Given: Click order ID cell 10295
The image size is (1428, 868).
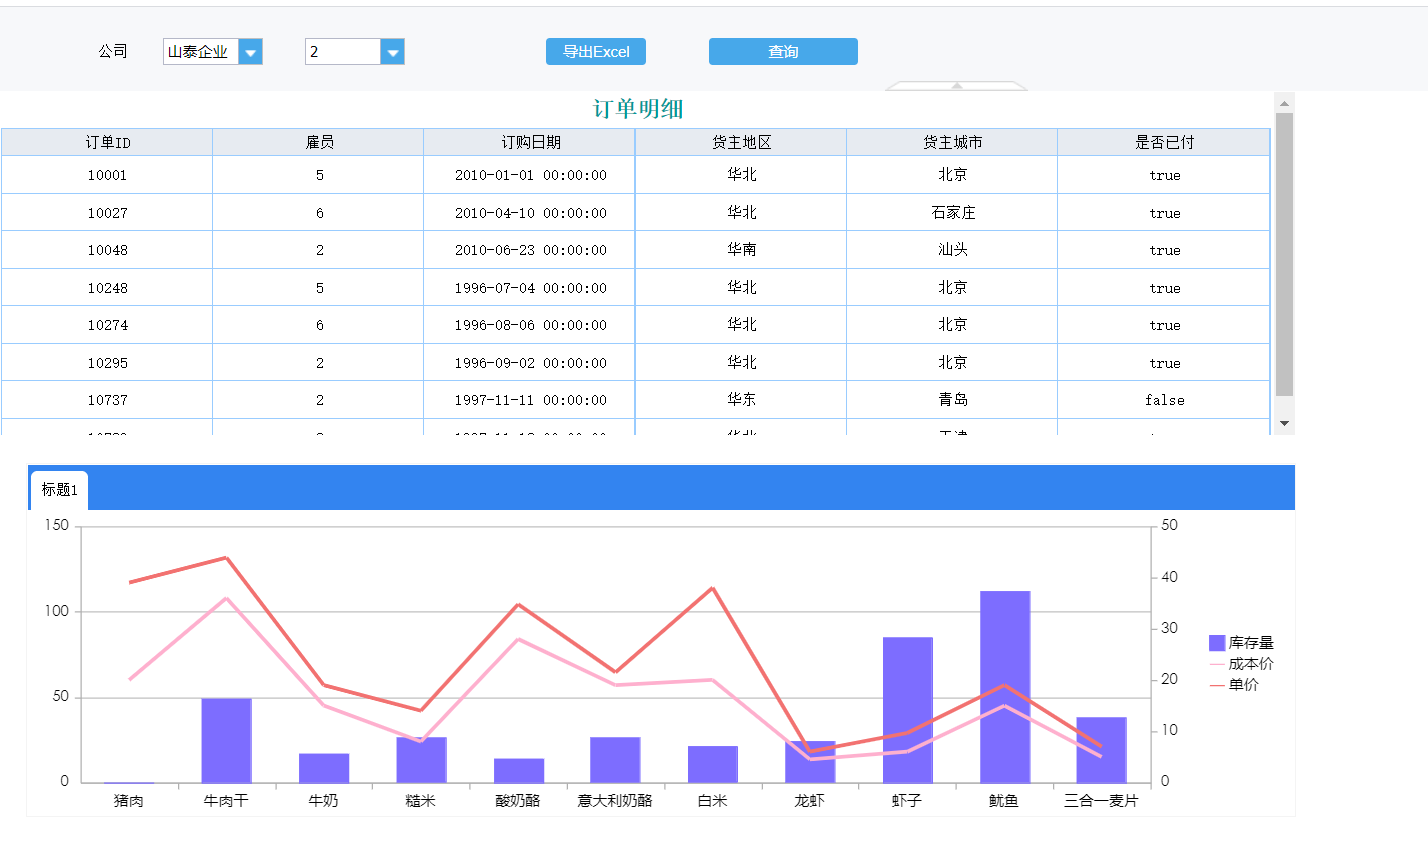Looking at the screenshot, I should click(x=107, y=363).
